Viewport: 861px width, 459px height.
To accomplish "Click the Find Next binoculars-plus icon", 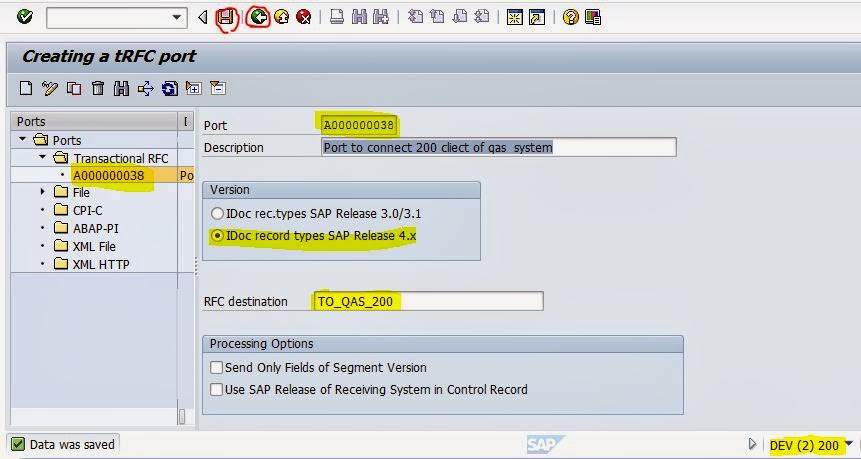I will (381, 18).
